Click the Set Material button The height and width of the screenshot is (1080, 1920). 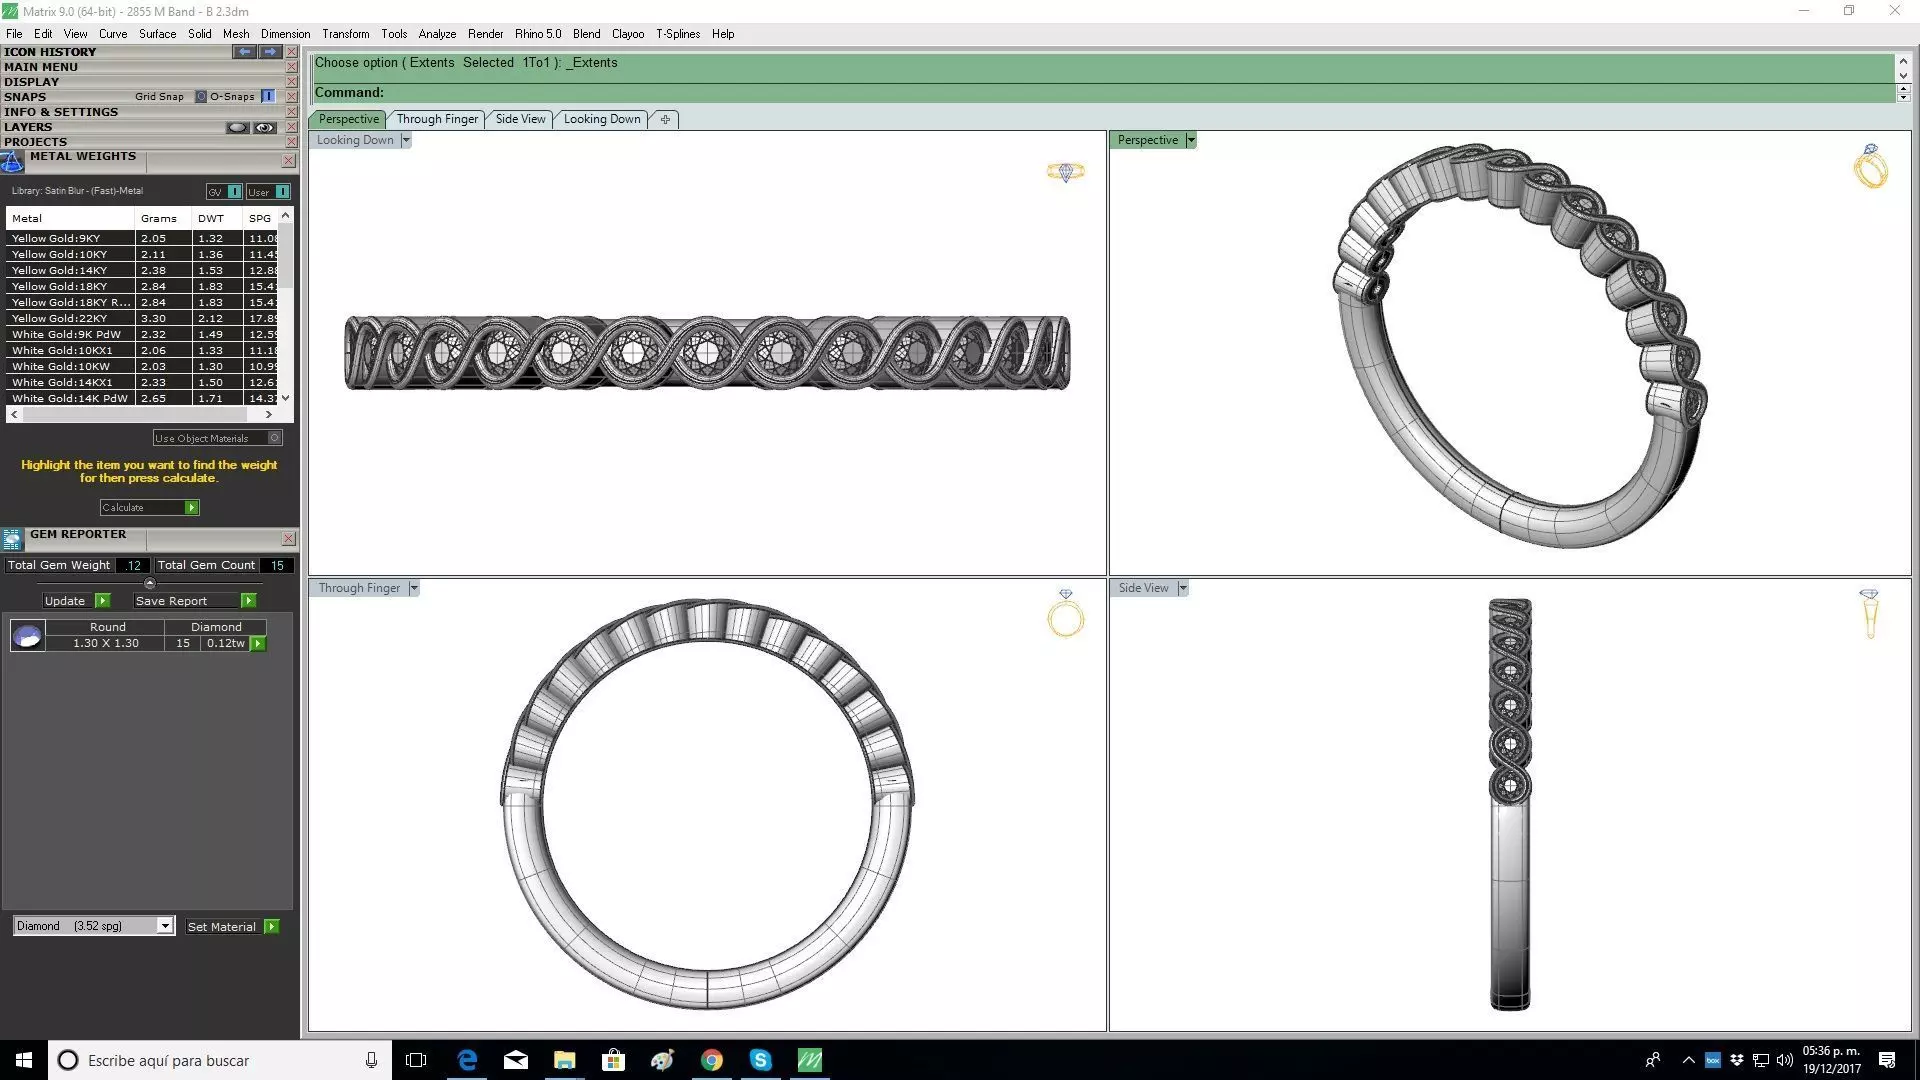(232, 927)
